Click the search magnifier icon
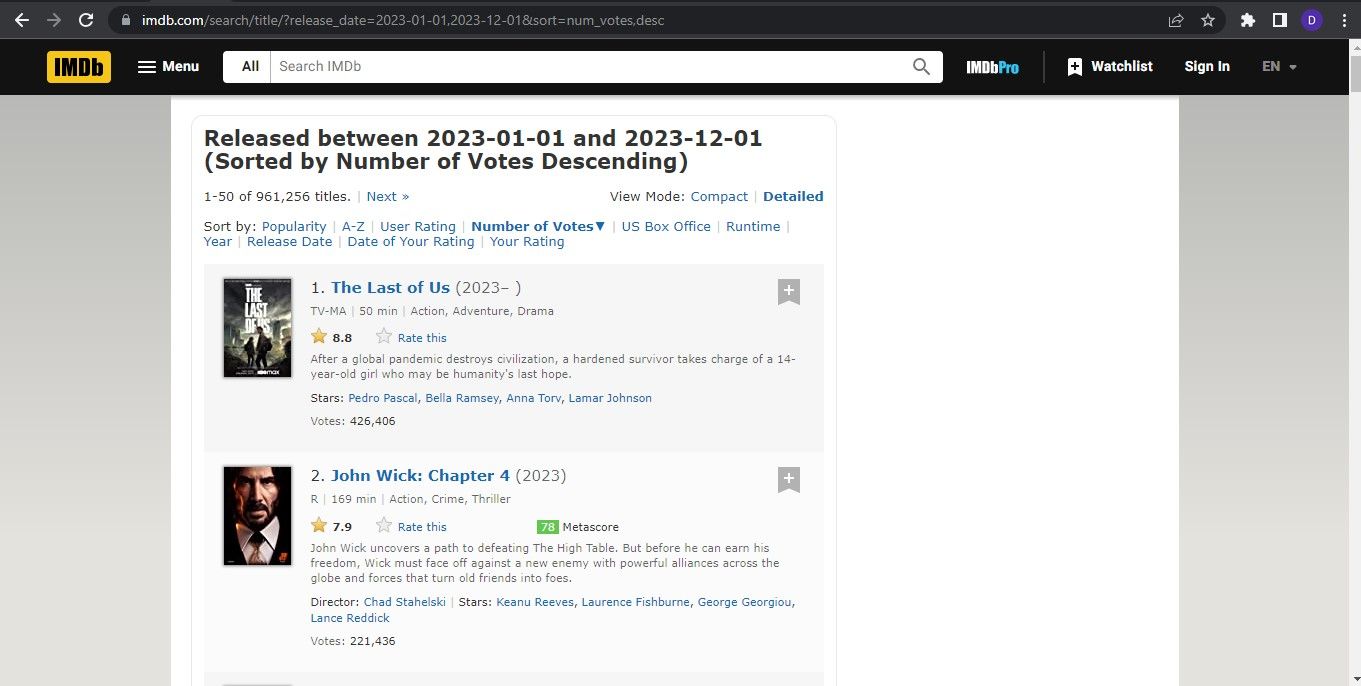This screenshot has height=686, width=1361. pyautogui.click(x=920, y=66)
